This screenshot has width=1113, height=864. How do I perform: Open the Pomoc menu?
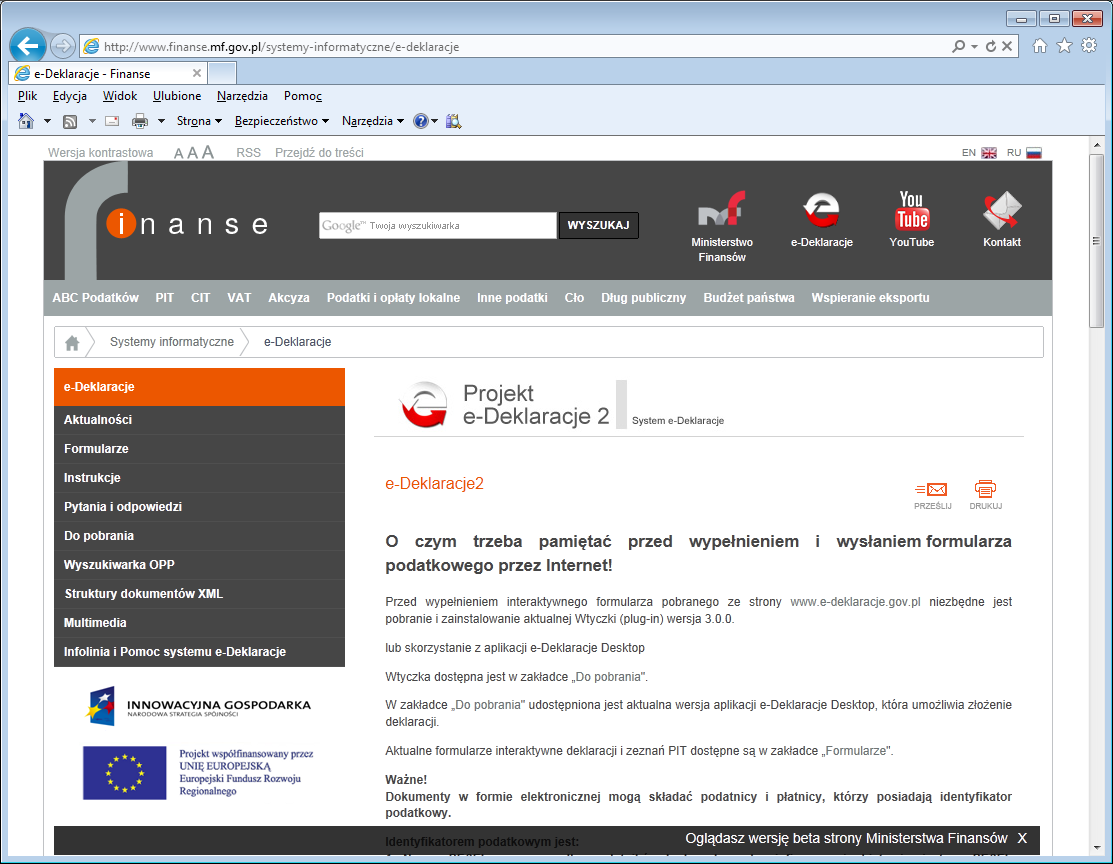click(x=302, y=96)
